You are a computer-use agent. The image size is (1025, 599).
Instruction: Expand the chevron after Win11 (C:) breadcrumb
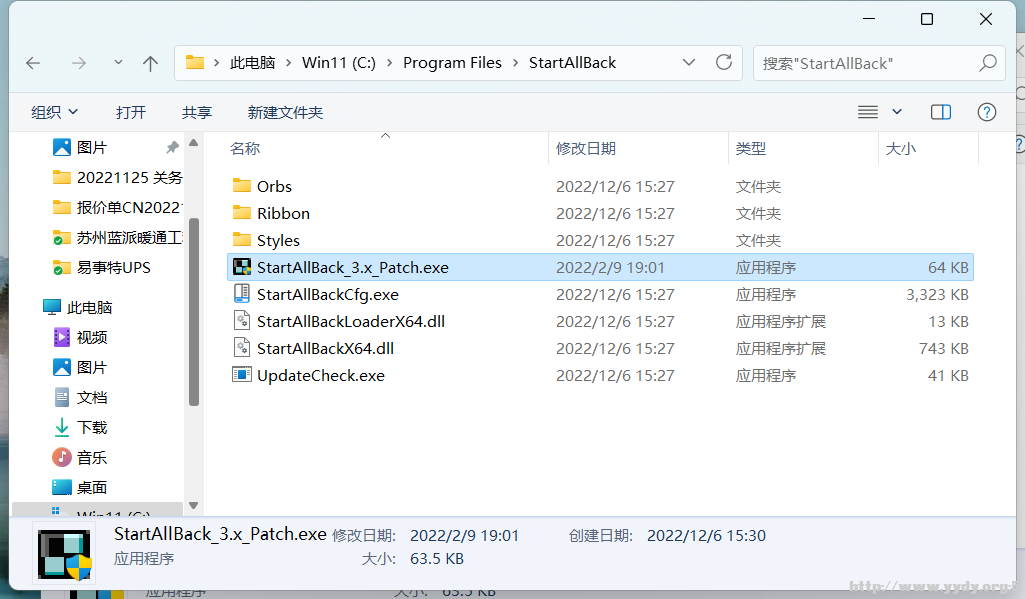390,63
